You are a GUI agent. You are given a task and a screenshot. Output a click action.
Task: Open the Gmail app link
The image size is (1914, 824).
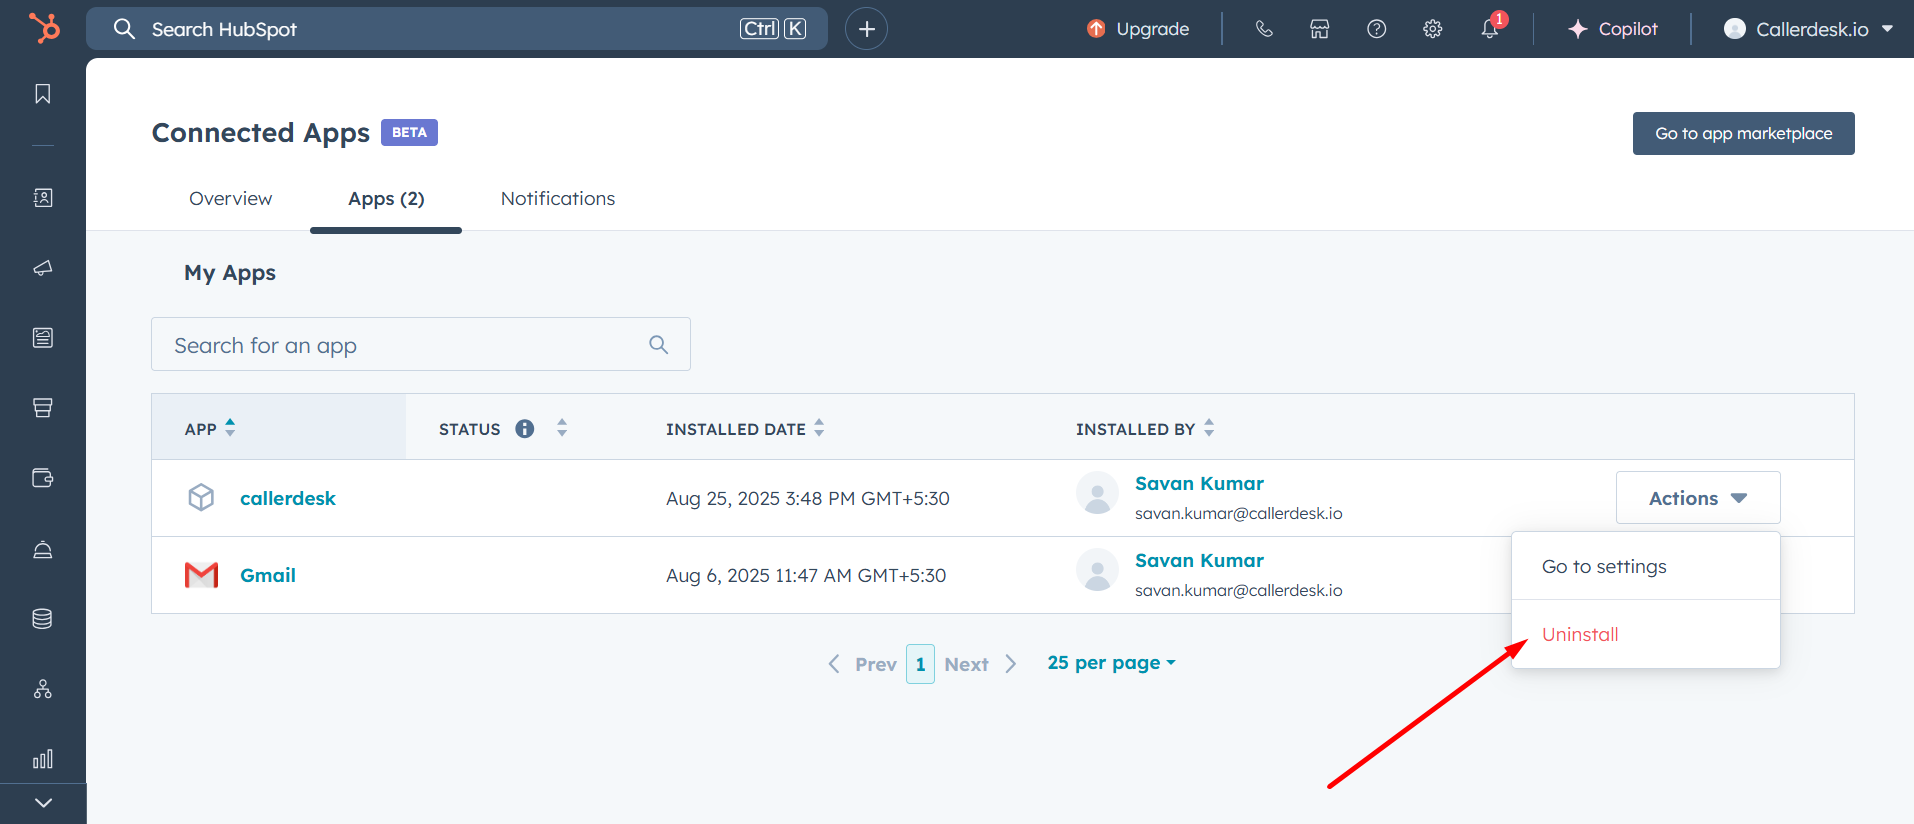coord(268,575)
